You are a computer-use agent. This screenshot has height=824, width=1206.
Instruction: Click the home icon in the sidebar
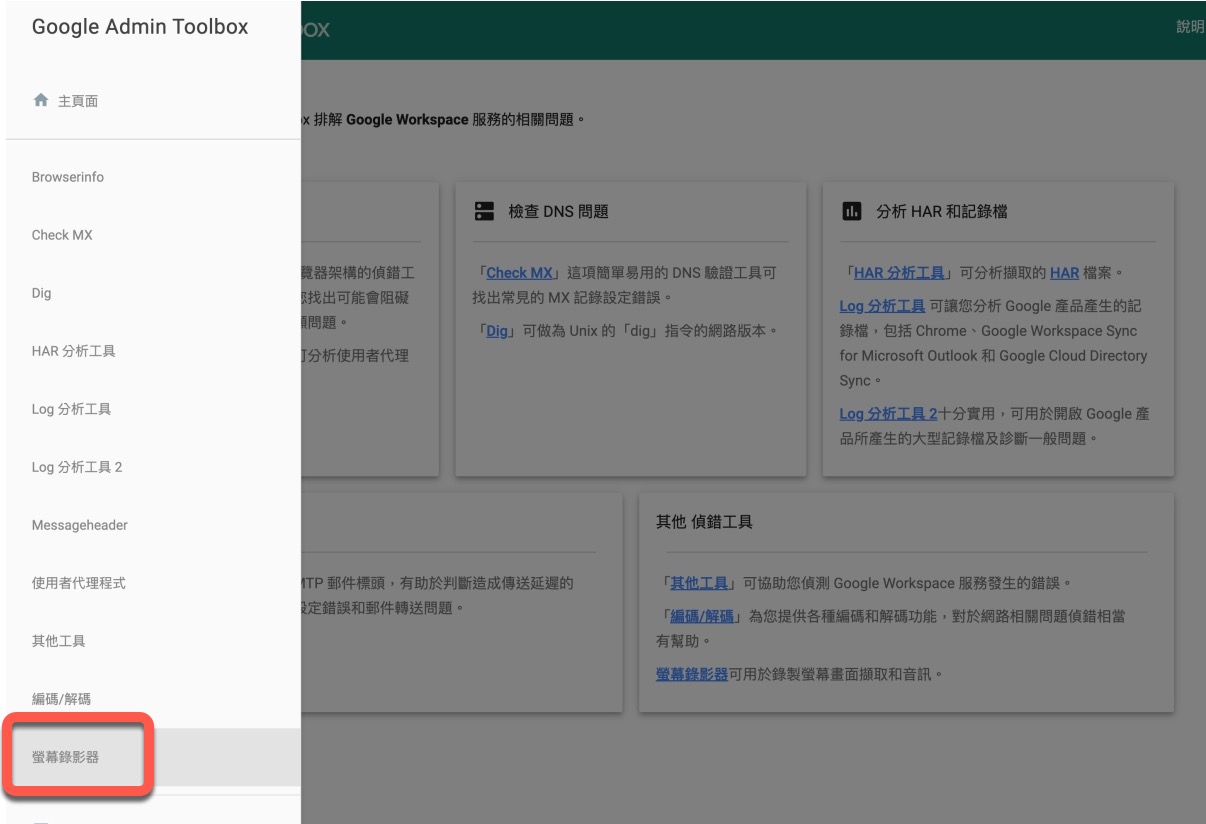[x=41, y=101]
